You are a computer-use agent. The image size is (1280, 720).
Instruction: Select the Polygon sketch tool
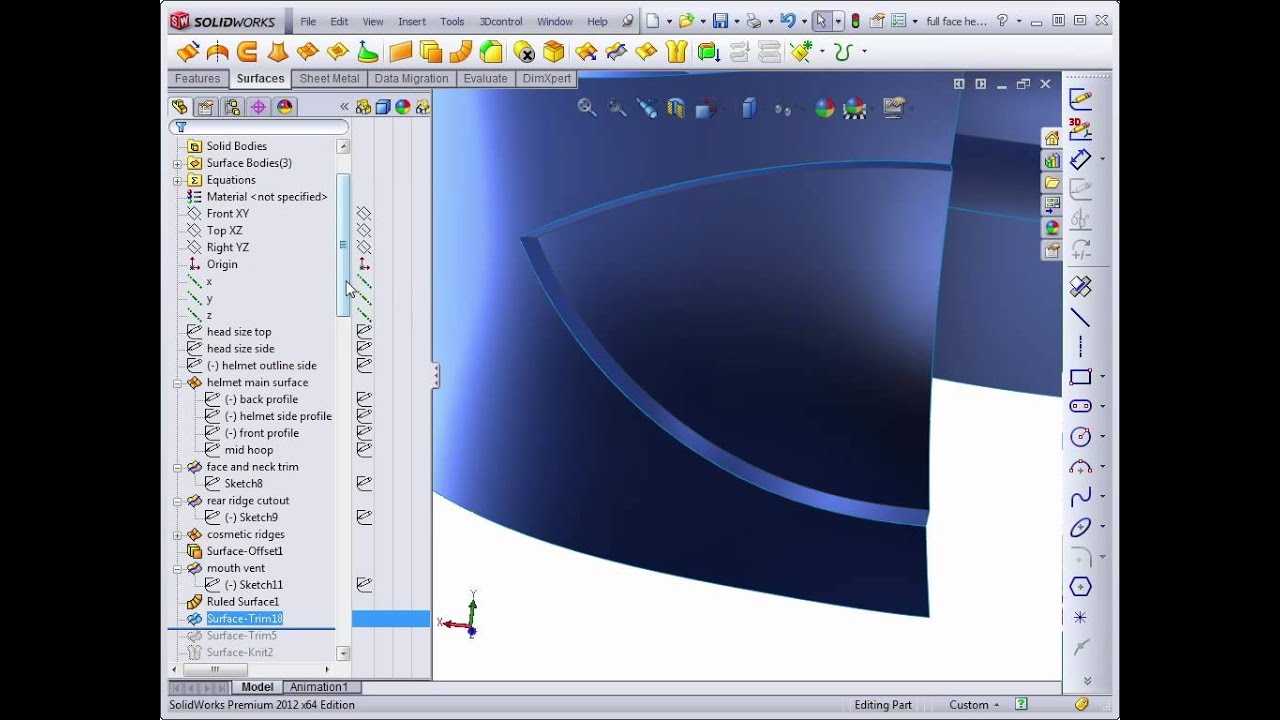tap(1080, 587)
